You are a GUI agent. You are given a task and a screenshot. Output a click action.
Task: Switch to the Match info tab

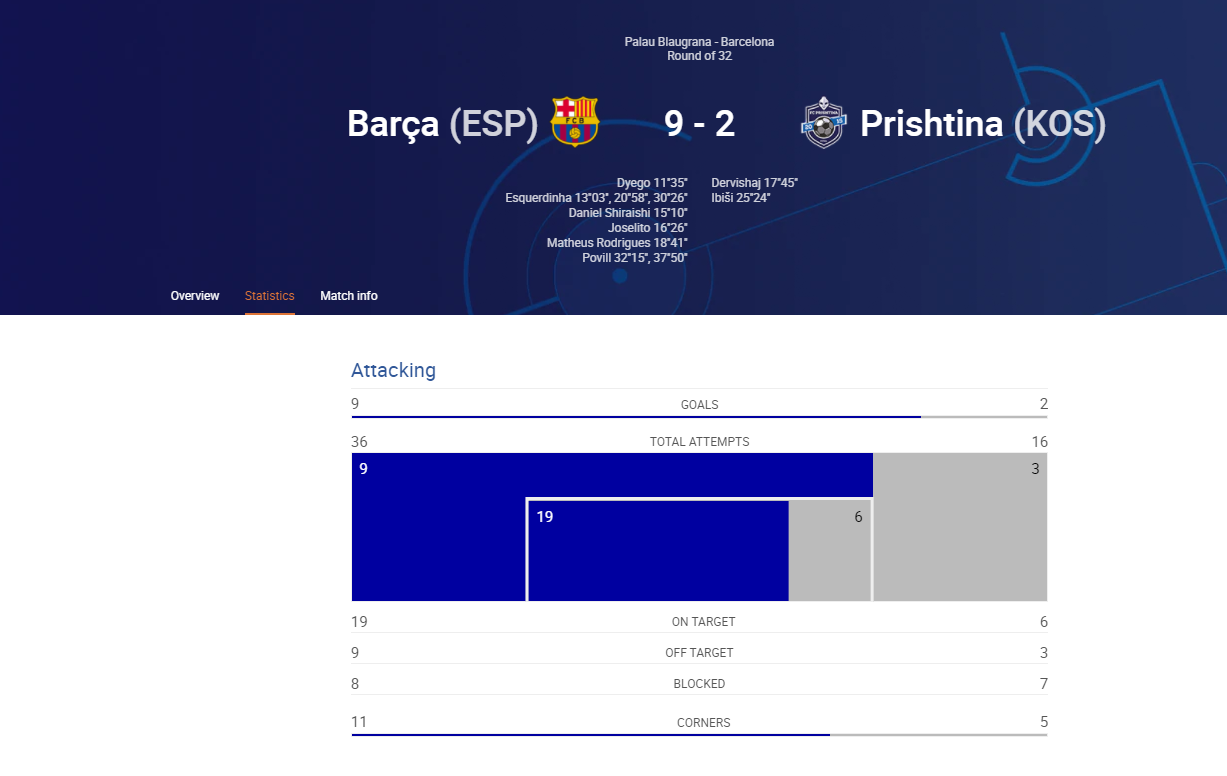pos(349,296)
